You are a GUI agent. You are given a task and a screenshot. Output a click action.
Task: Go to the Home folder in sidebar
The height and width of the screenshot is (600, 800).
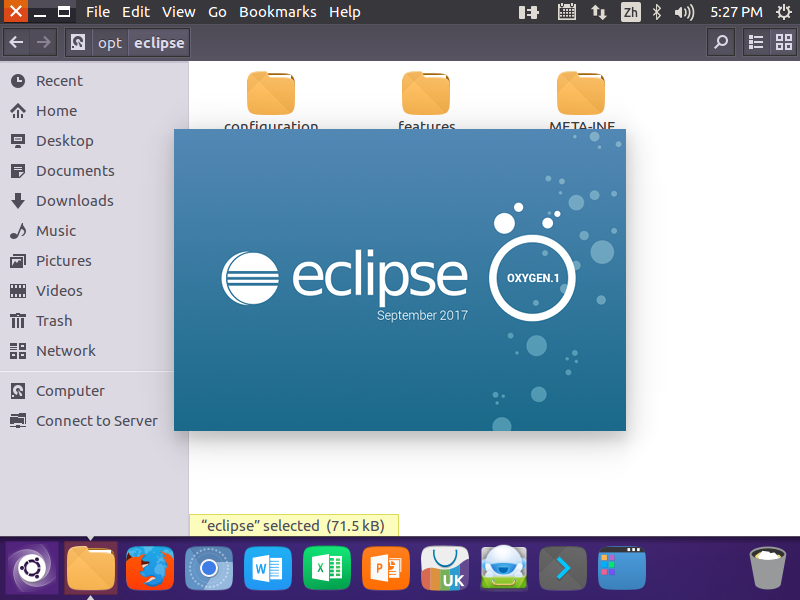pyautogui.click(x=56, y=111)
